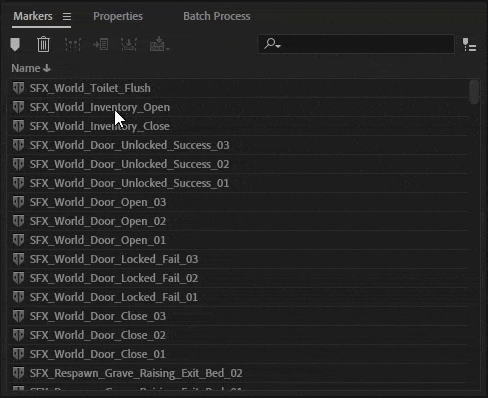Select marker SFX_World_Door_Unlocked_Success_03
Image resolution: width=488 pixels, height=398 pixels.
click(x=239, y=145)
